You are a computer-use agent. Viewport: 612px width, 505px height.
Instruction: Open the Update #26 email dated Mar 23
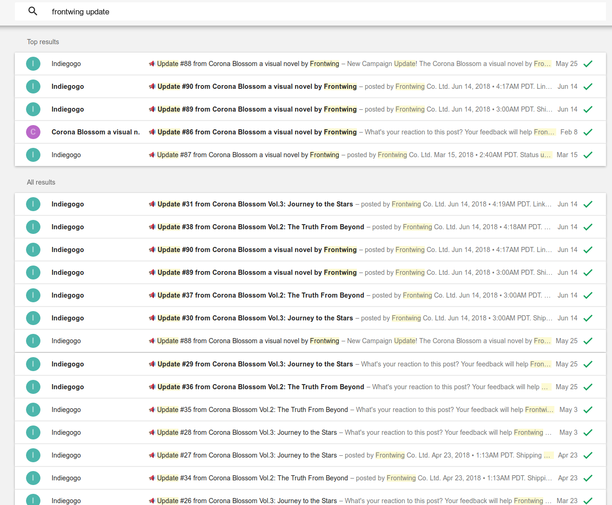coord(340,500)
